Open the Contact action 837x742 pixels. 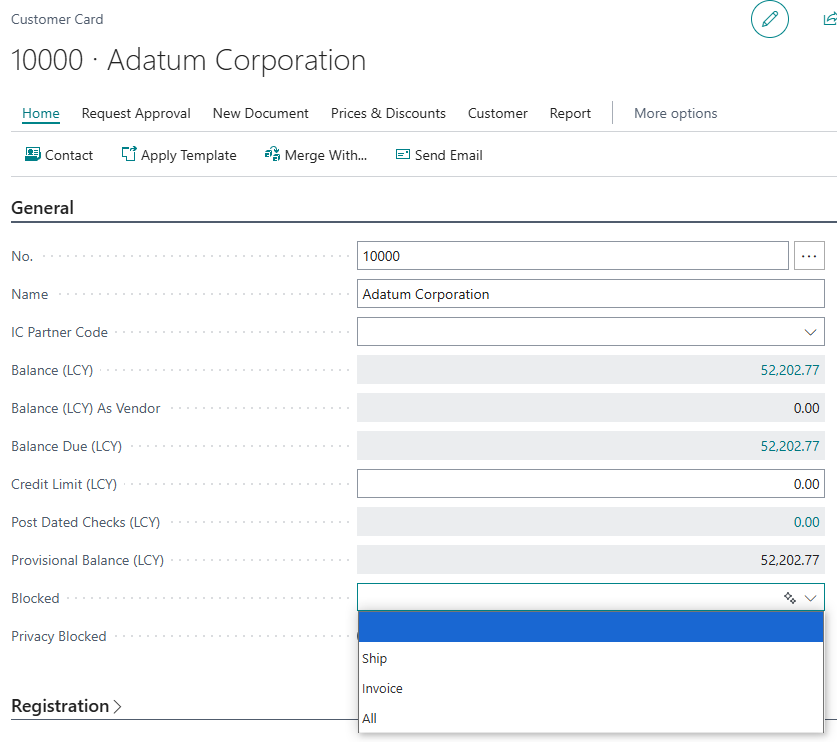point(59,155)
